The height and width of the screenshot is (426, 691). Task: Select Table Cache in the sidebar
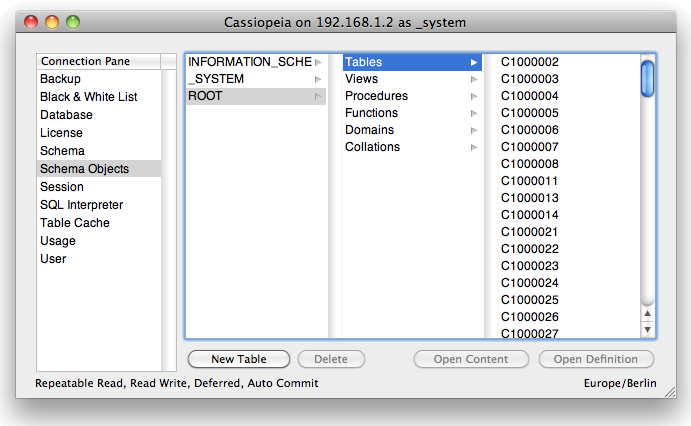coord(75,223)
